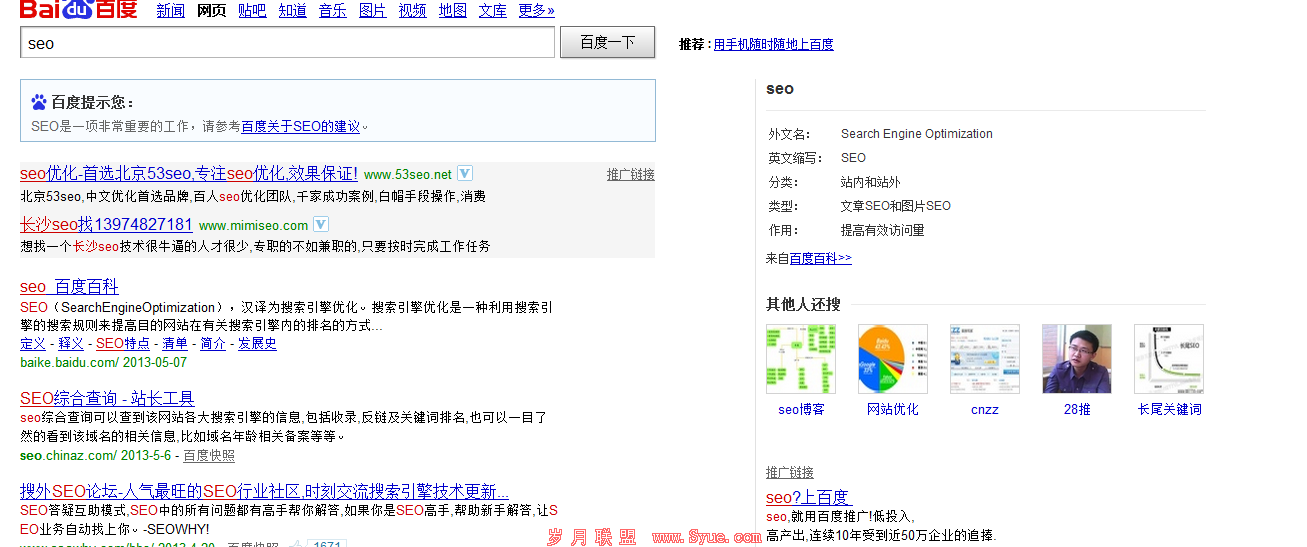
Task: Open the seo博客 thumbnail image
Action: point(801,359)
